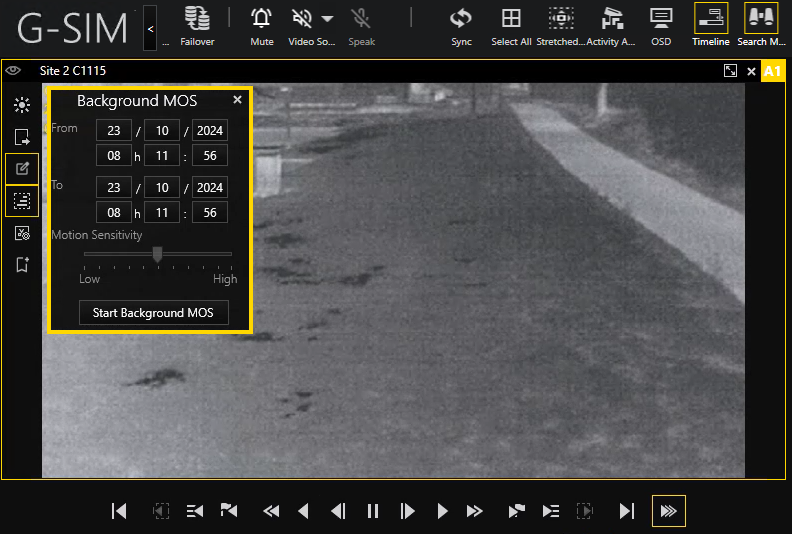Screen dimensions: 792x534
Task: Expand viewer to full size icon
Action: coord(731,71)
